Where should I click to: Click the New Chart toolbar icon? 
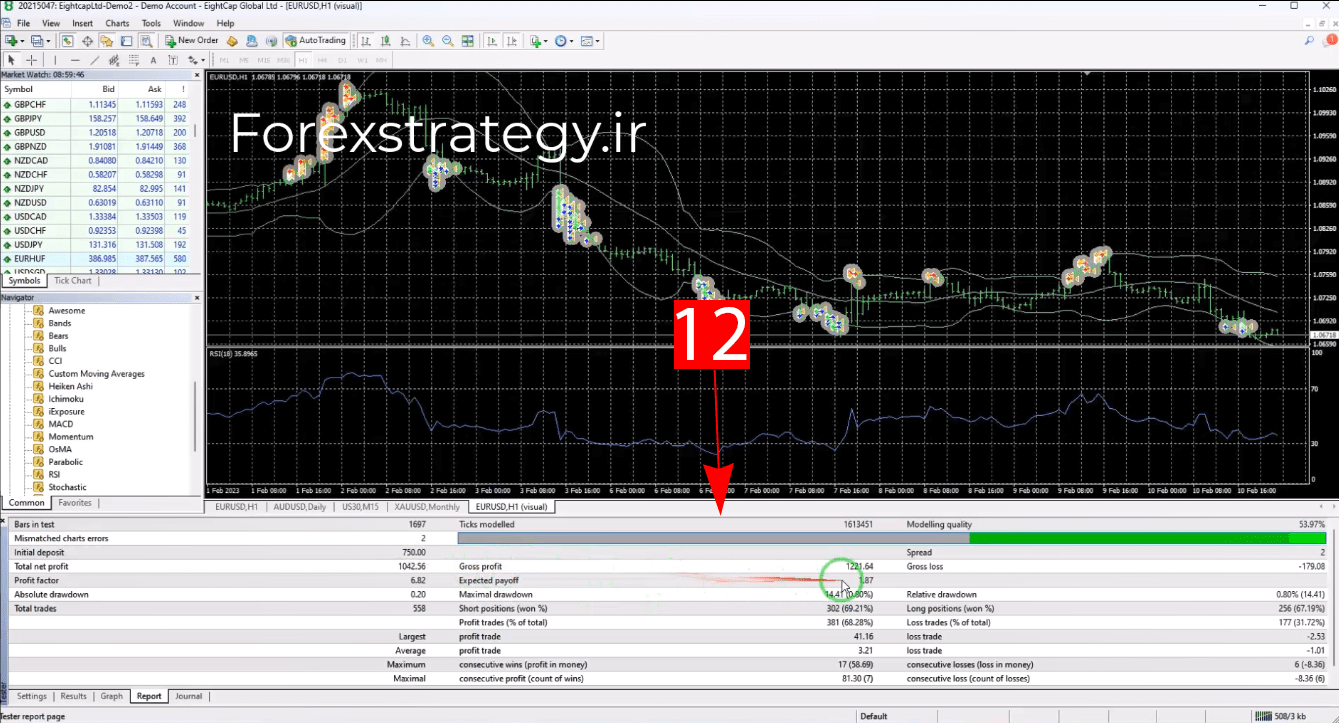coord(11,41)
